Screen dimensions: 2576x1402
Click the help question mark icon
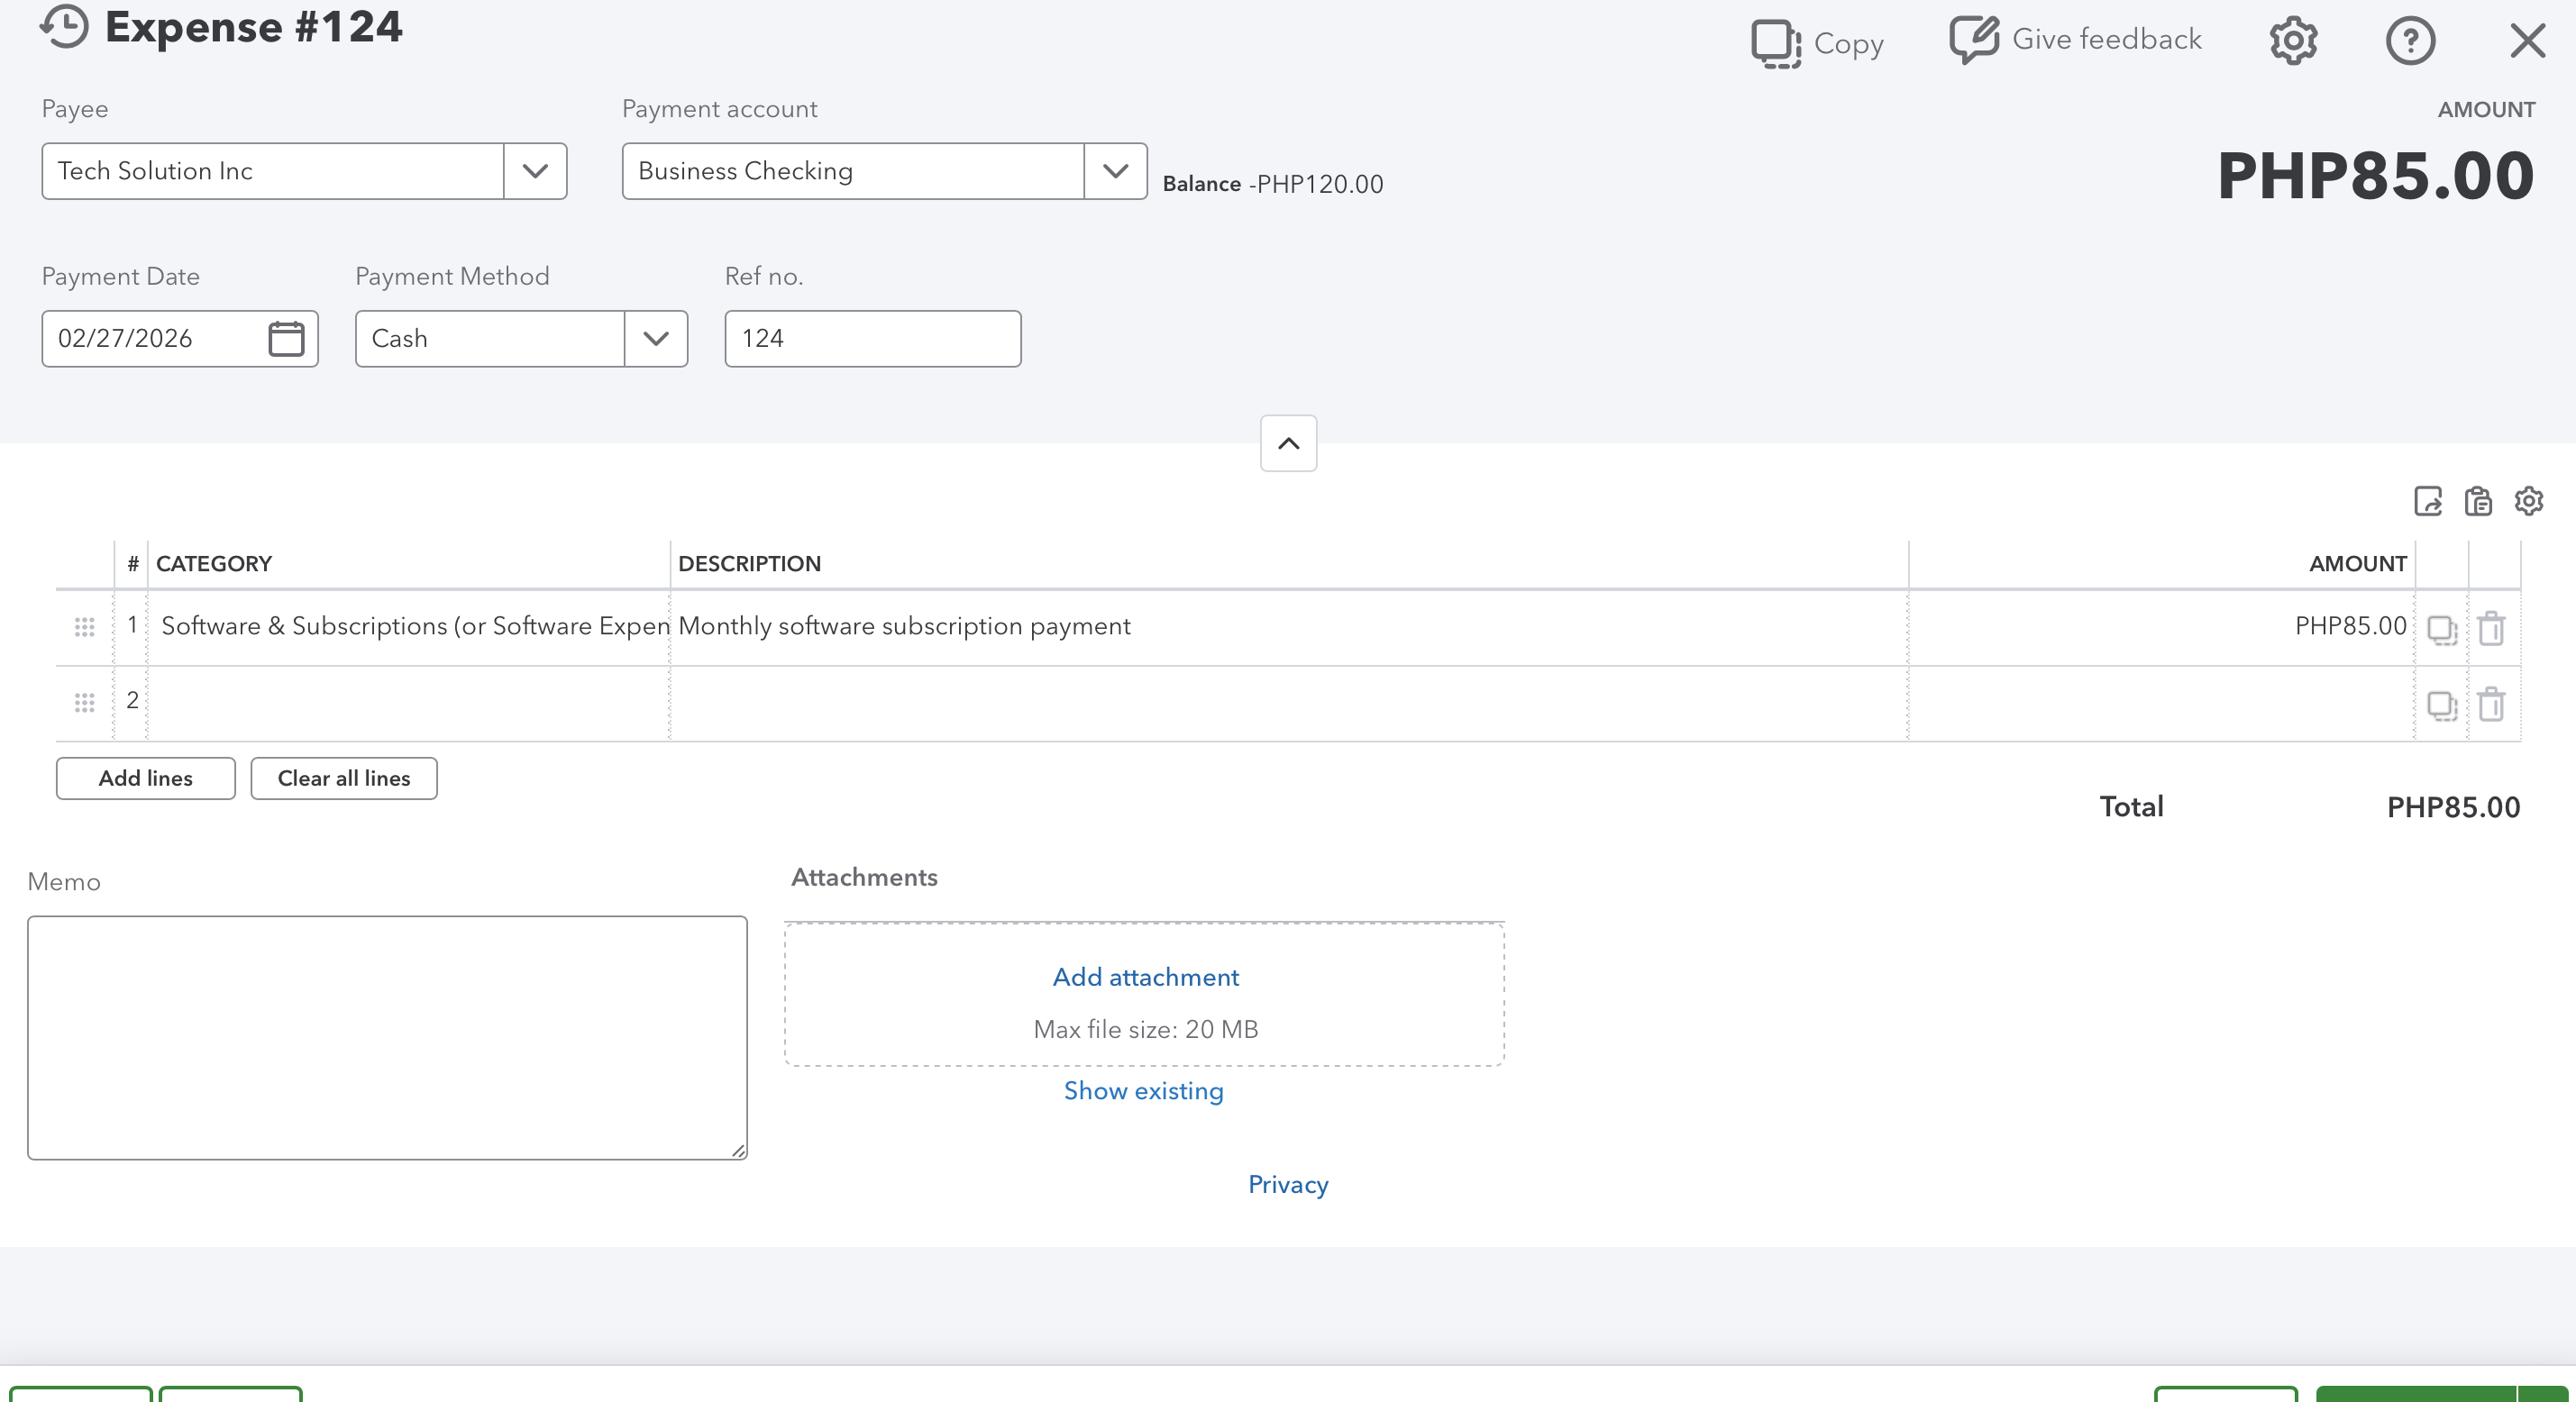point(2410,41)
